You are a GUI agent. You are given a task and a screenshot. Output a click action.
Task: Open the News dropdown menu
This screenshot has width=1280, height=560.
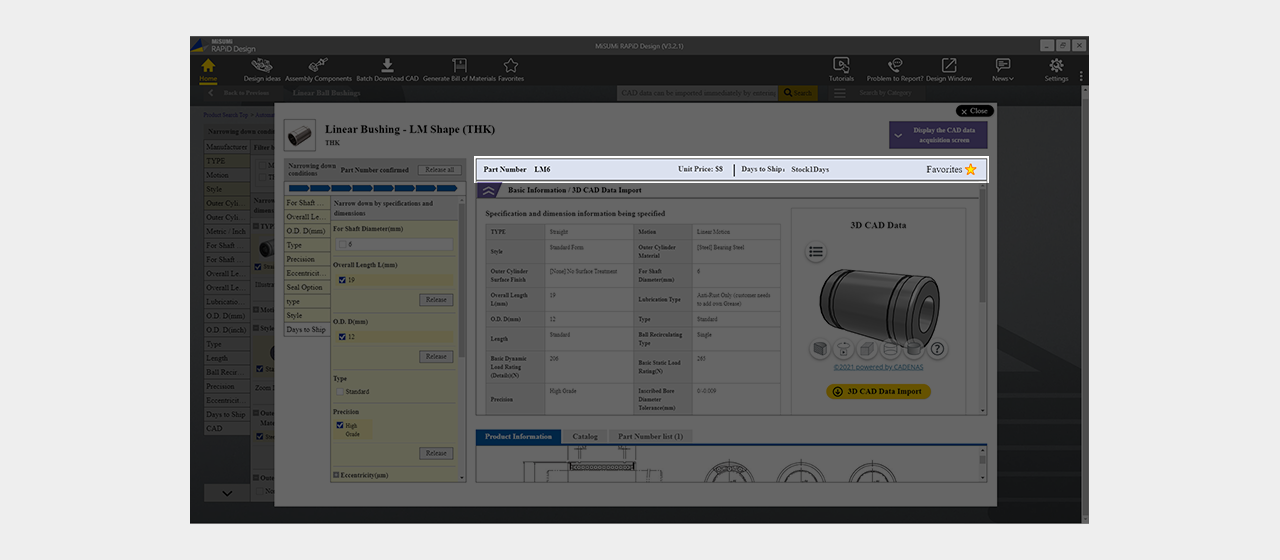pyautogui.click(x=1003, y=70)
